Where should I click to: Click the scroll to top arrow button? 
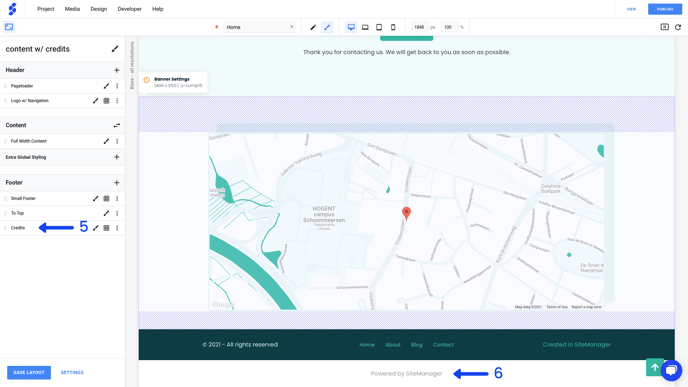click(655, 367)
